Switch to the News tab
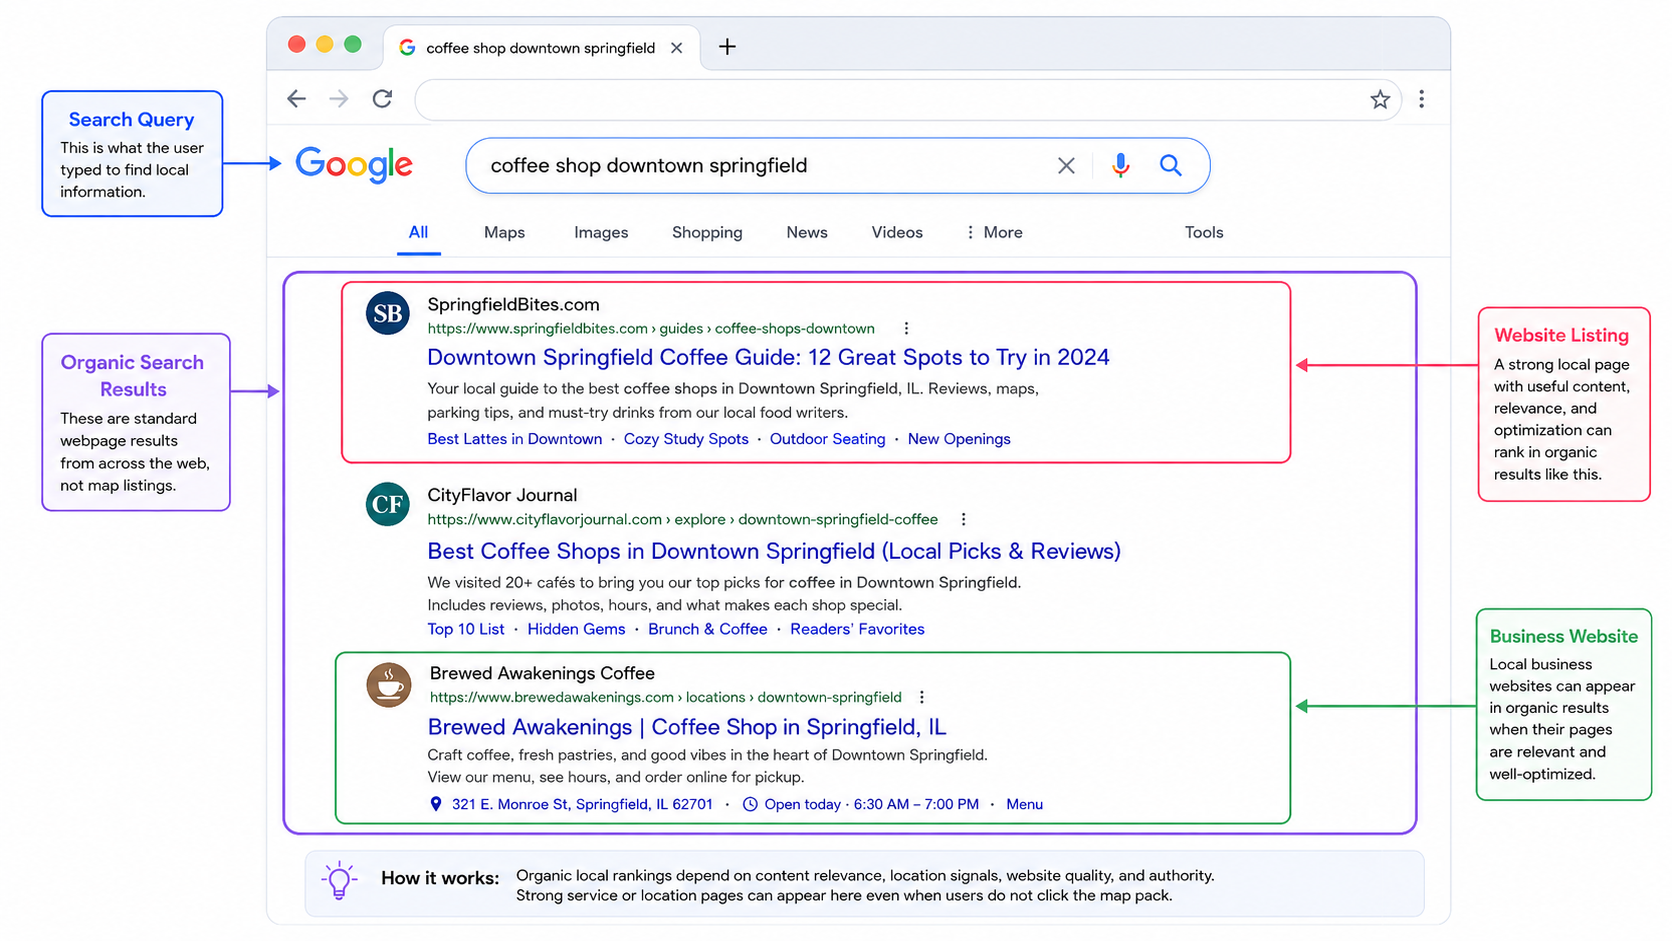This screenshot has width=1672, height=941. pyautogui.click(x=806, y=233)
